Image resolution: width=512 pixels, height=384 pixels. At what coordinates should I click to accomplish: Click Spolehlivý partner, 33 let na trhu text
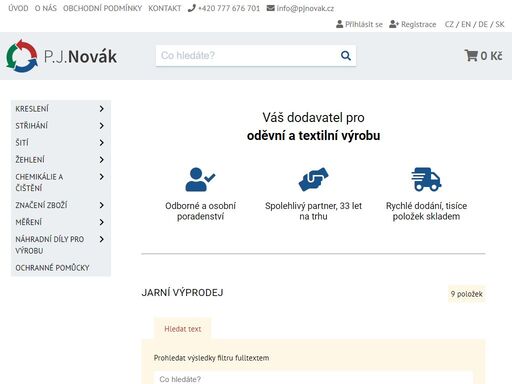pyautogui.click(x=313, y=211)
